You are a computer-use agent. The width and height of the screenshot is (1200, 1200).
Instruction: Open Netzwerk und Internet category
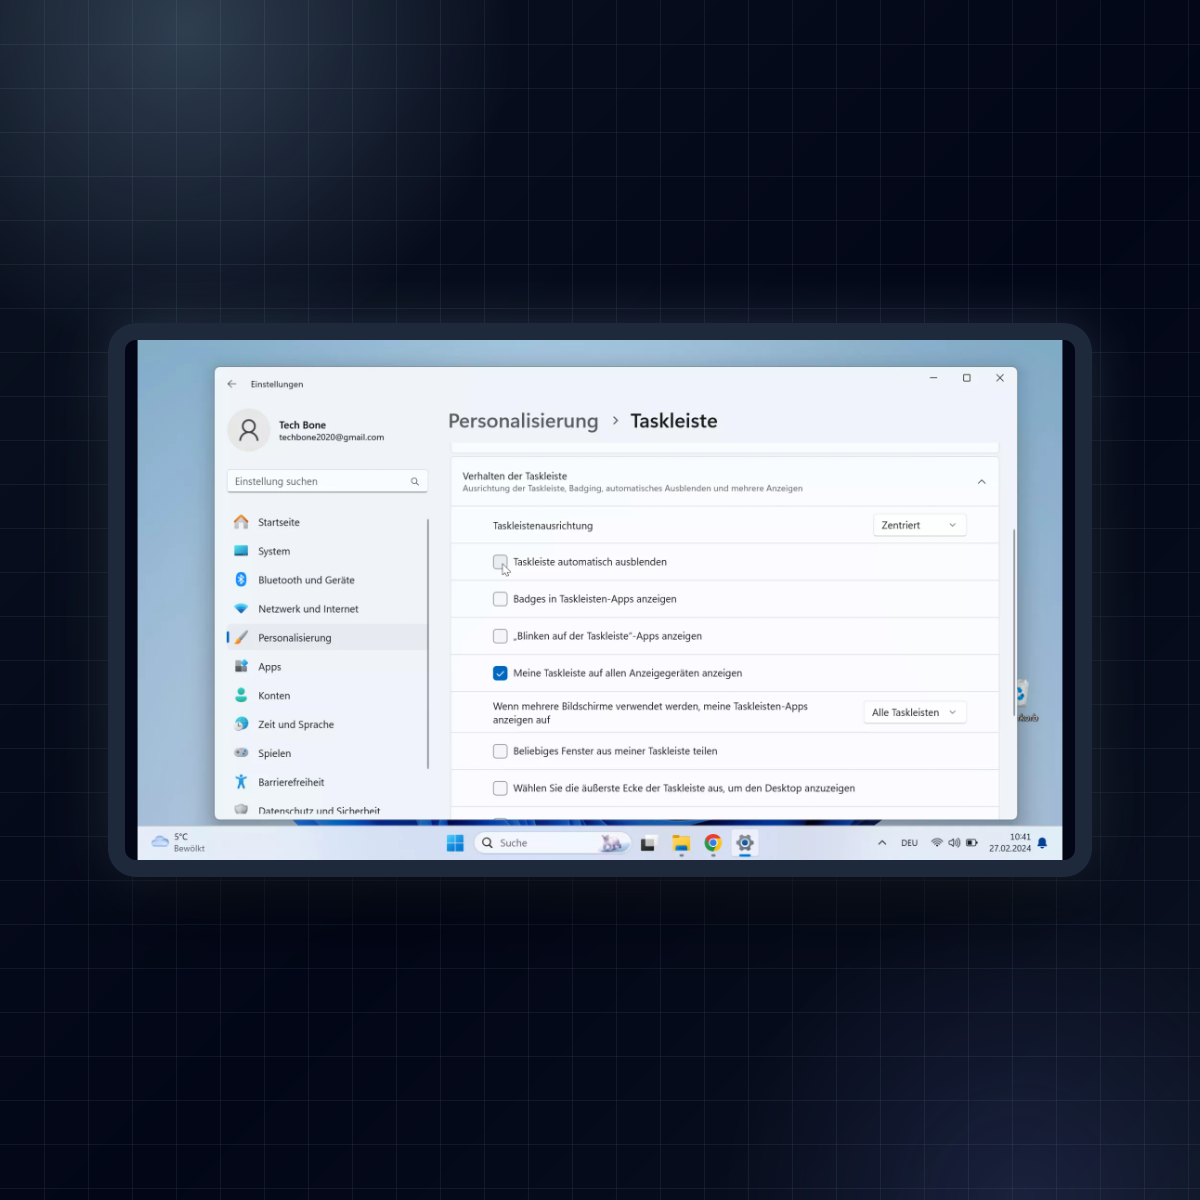coord(327,609)
